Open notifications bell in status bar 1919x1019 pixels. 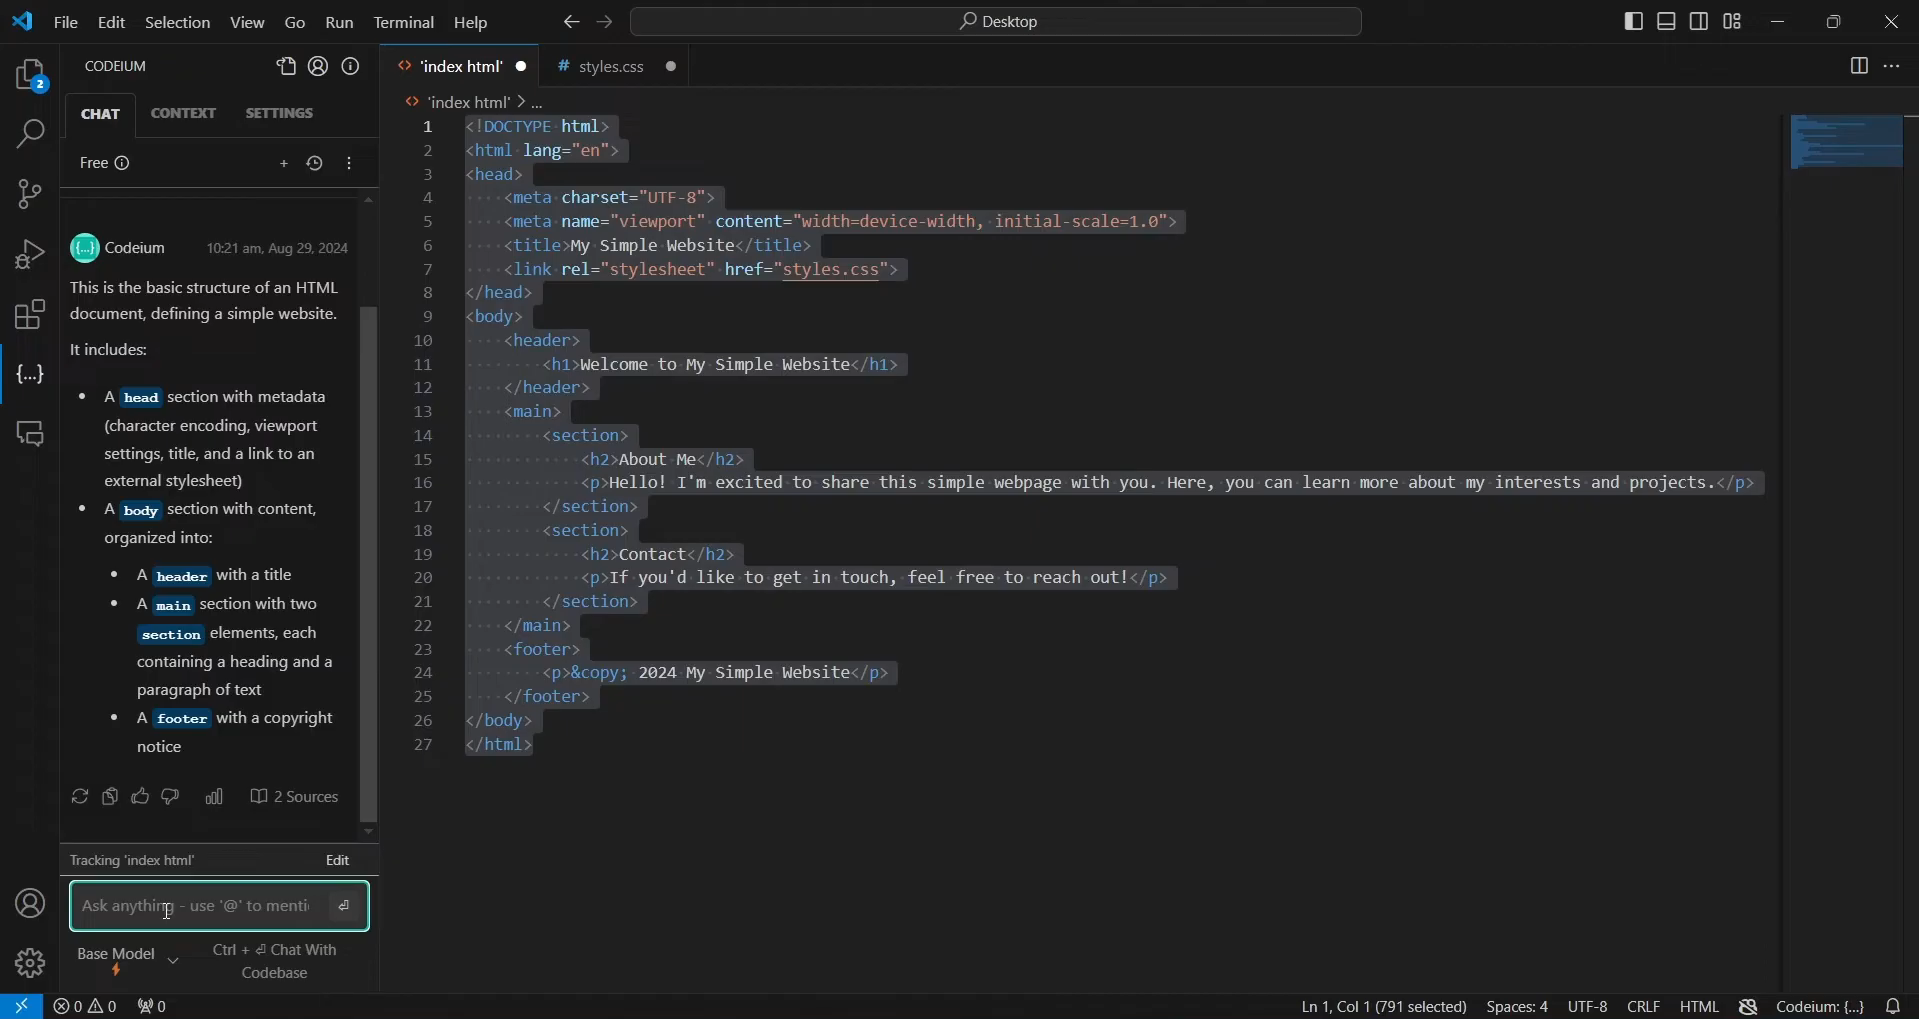pyautogui.click(x=1895, y=1006)
